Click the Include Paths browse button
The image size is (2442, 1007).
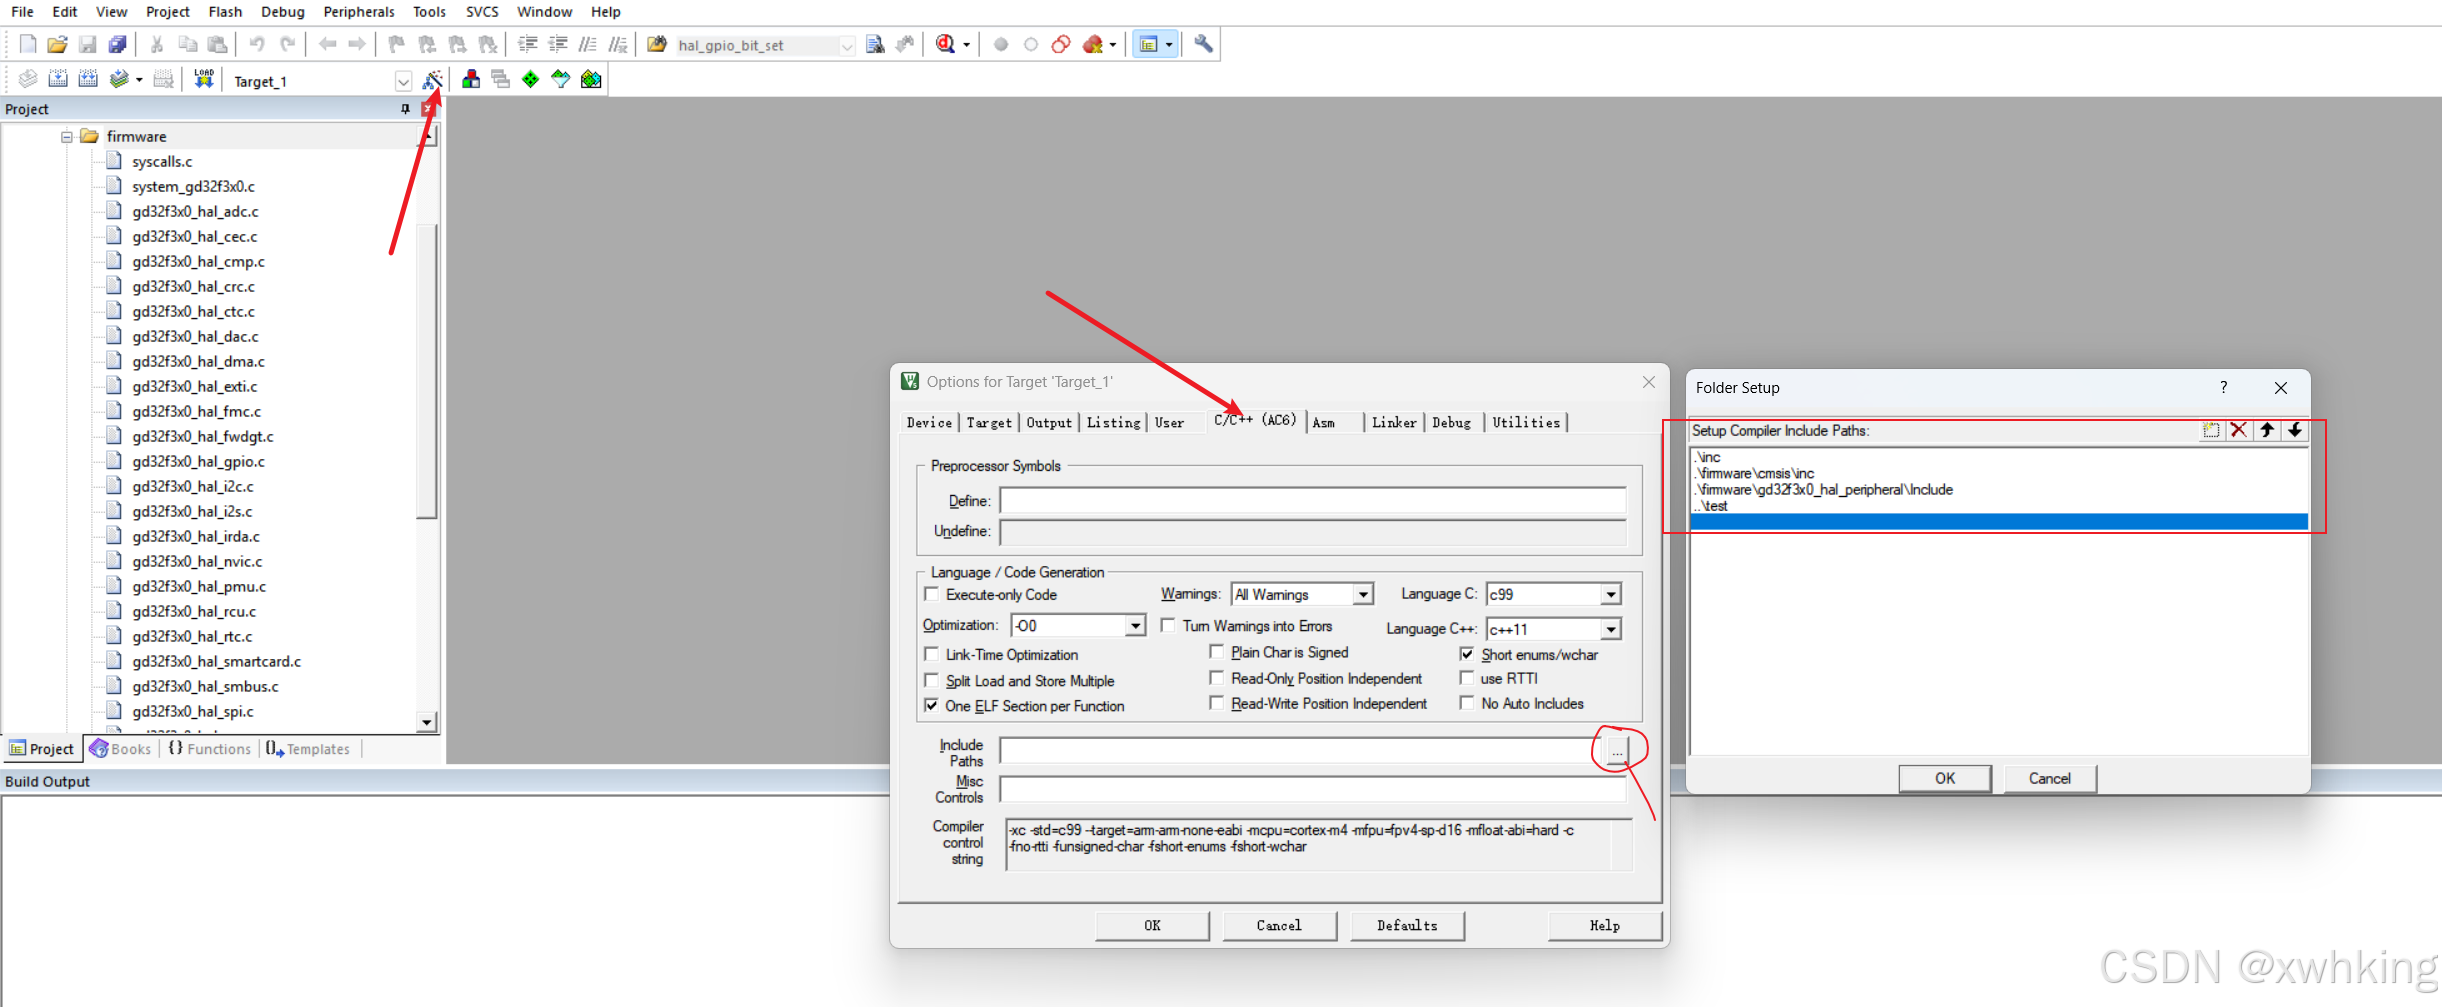1617,752
